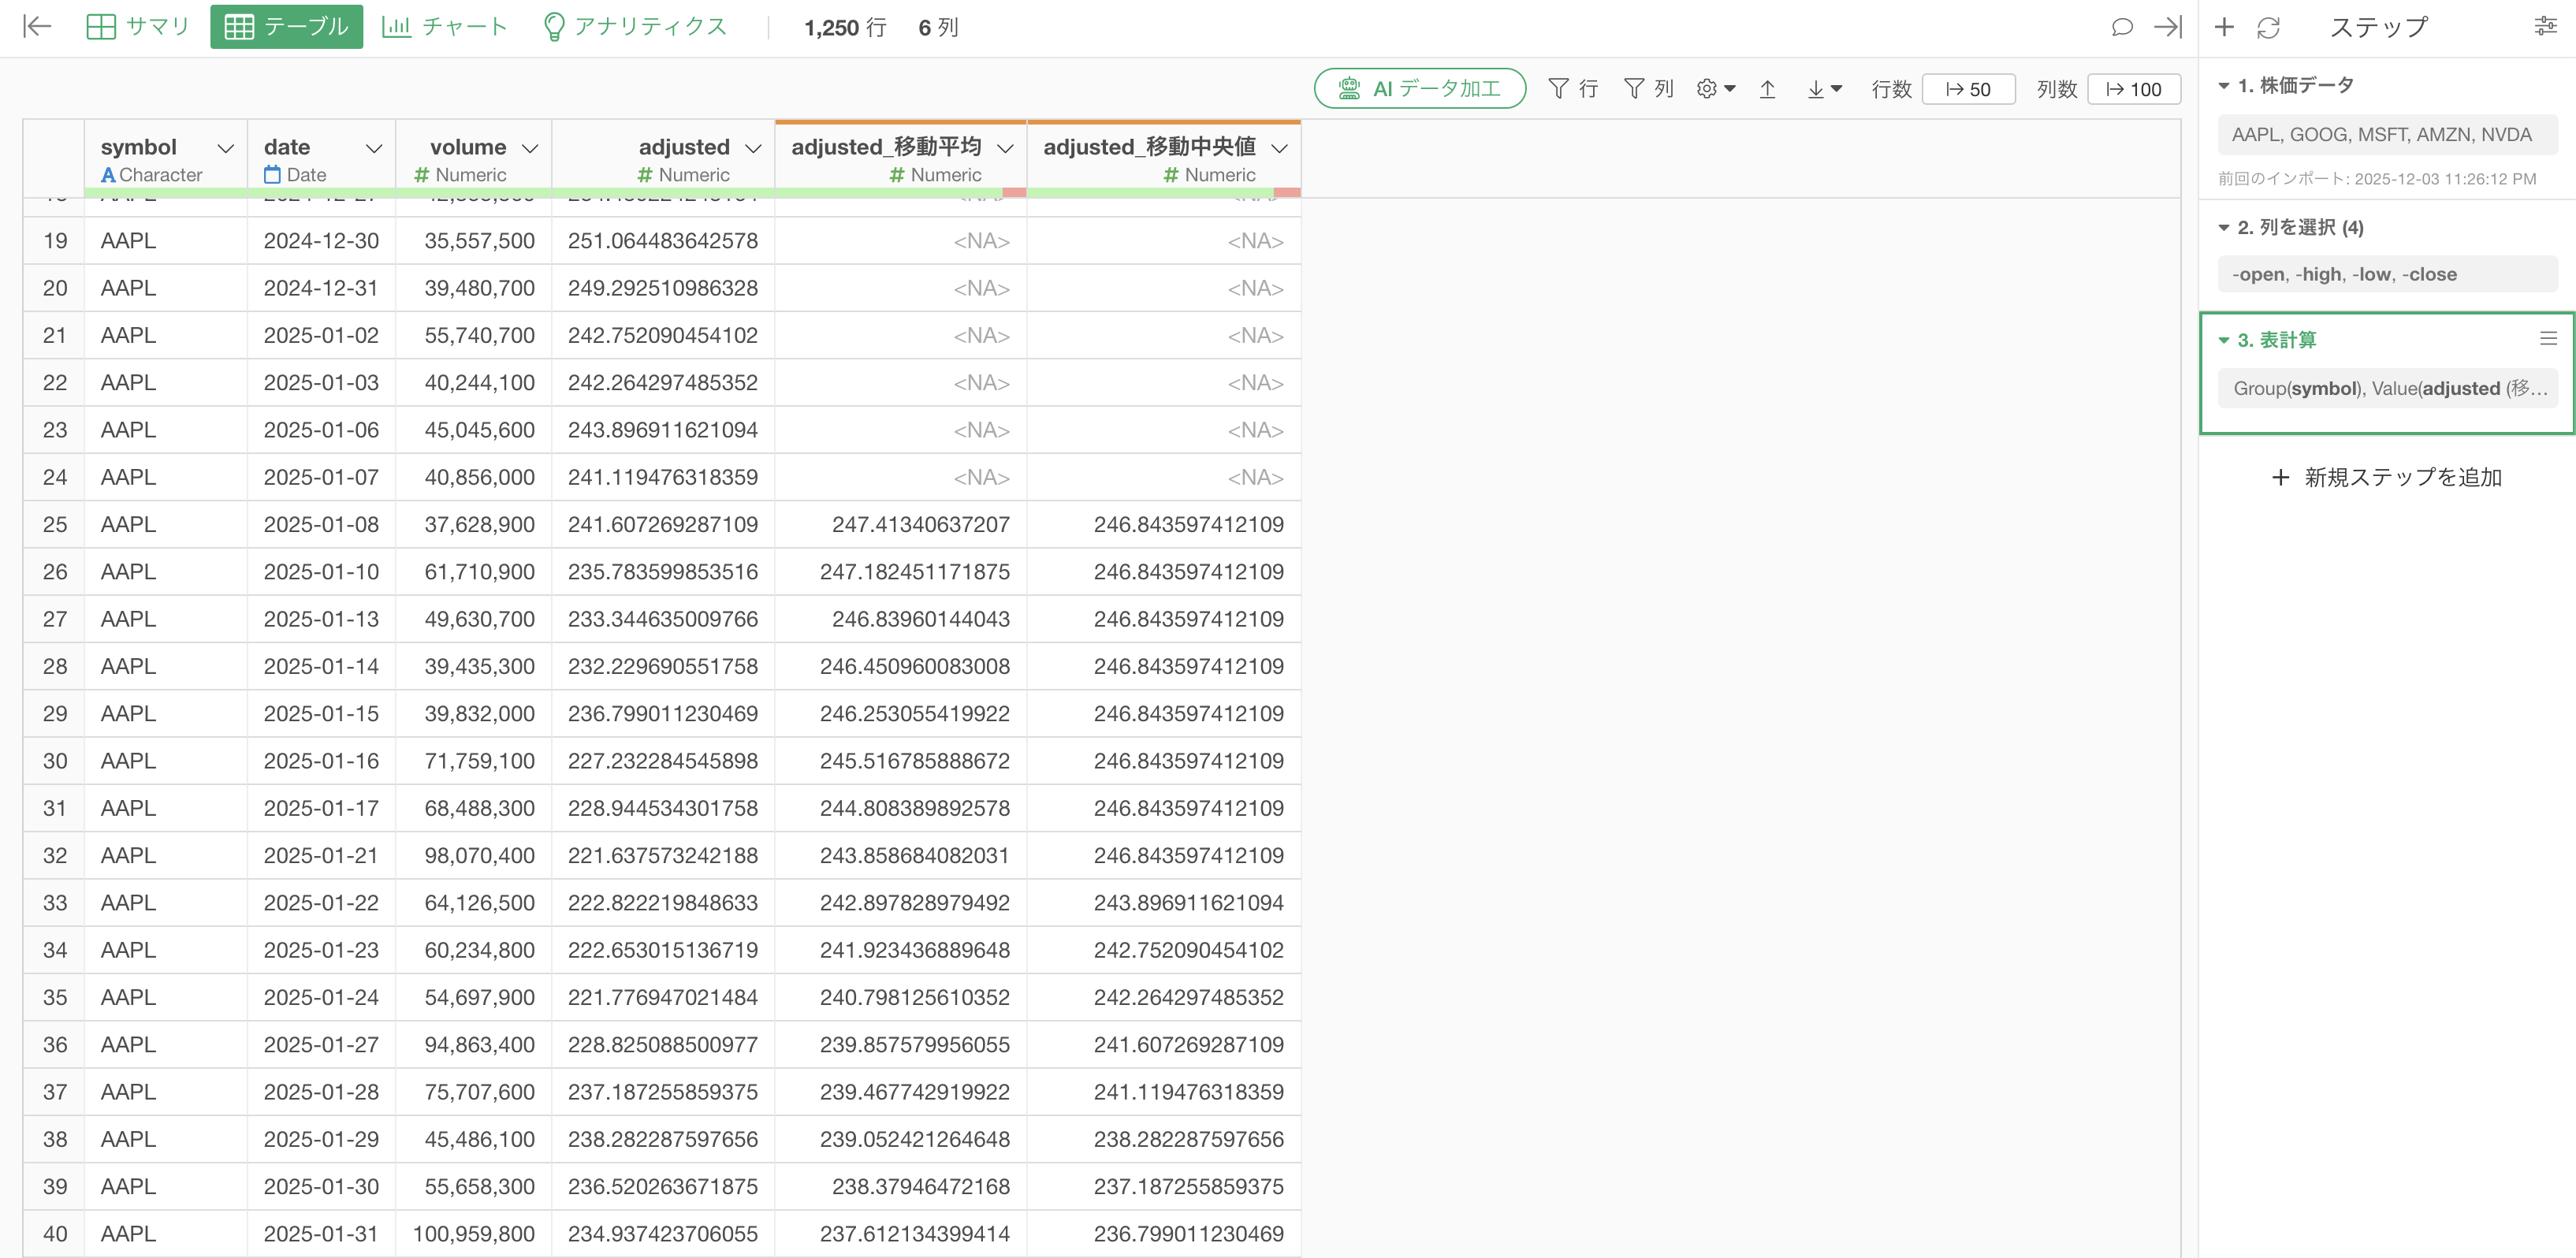Open the symbol column dropdown menu
Image resolution: width=2576 pixels, height=1258 pixels.
pyautogui.click(x=226, y=148)
